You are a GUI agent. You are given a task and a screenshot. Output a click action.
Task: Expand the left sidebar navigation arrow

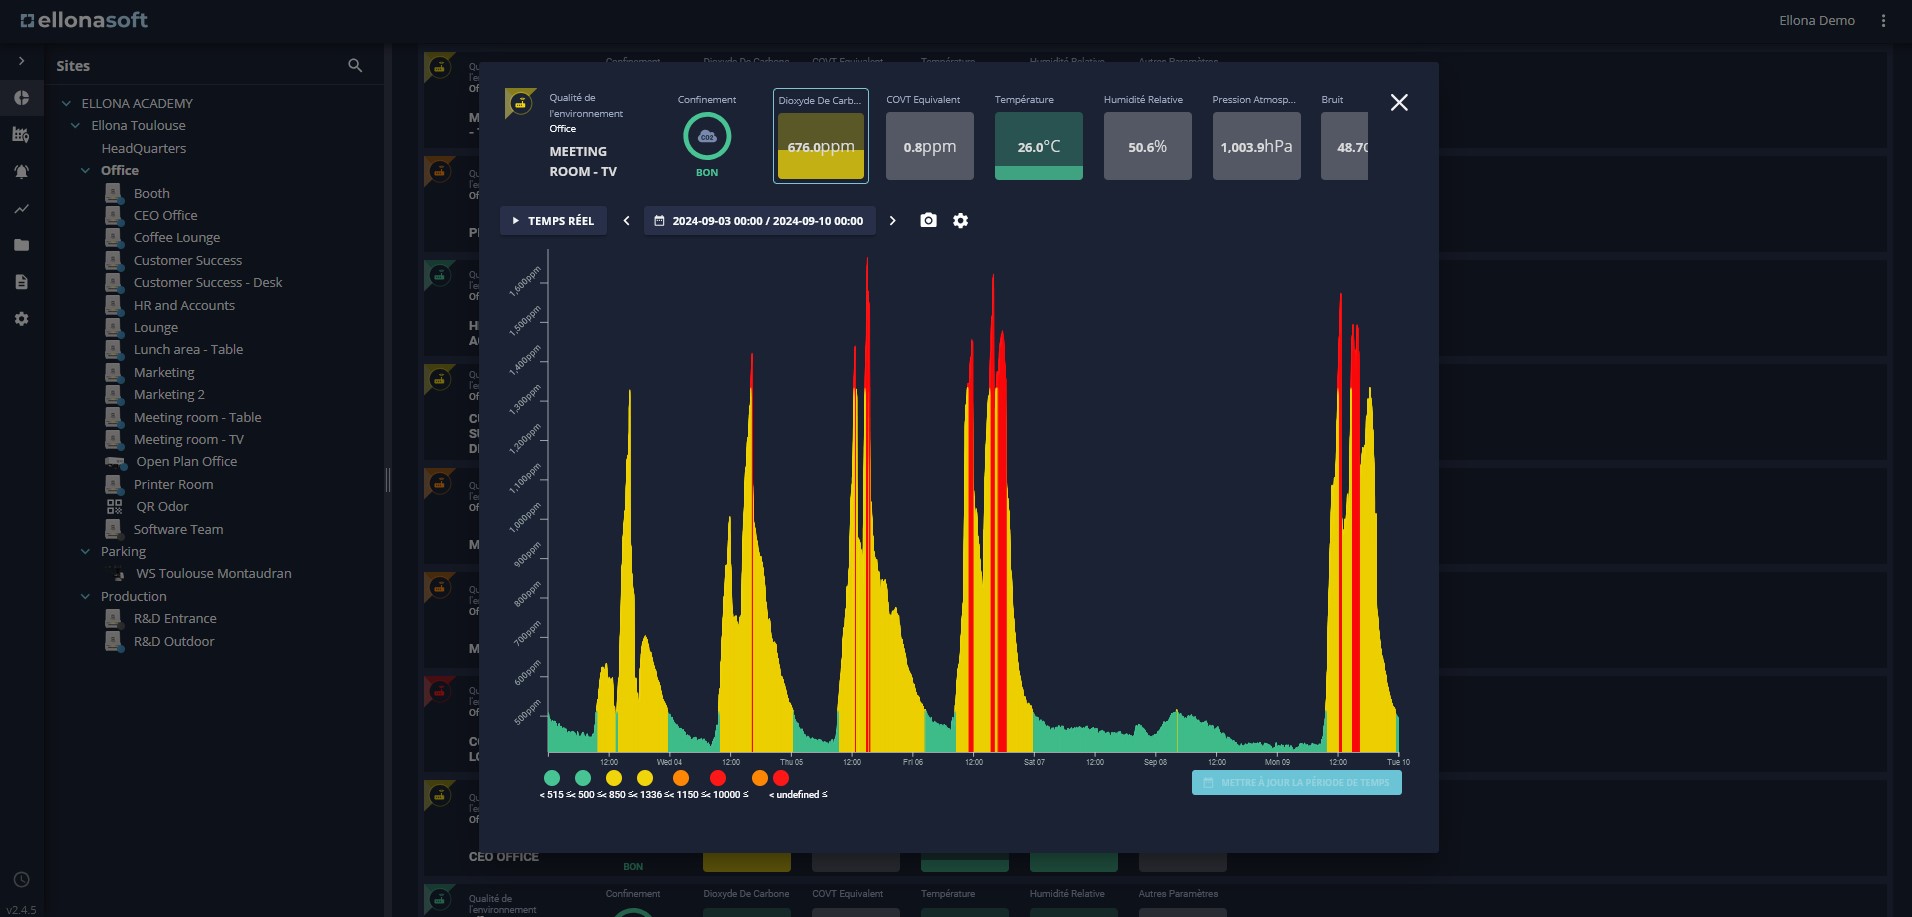(x=21, y=61)
